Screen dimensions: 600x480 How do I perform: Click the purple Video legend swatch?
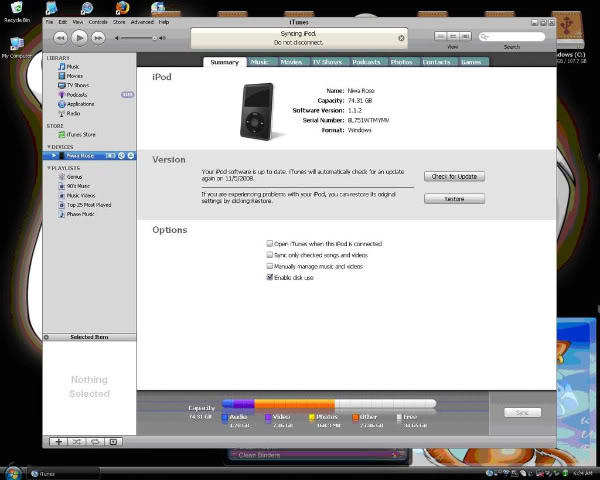(268, 417)
